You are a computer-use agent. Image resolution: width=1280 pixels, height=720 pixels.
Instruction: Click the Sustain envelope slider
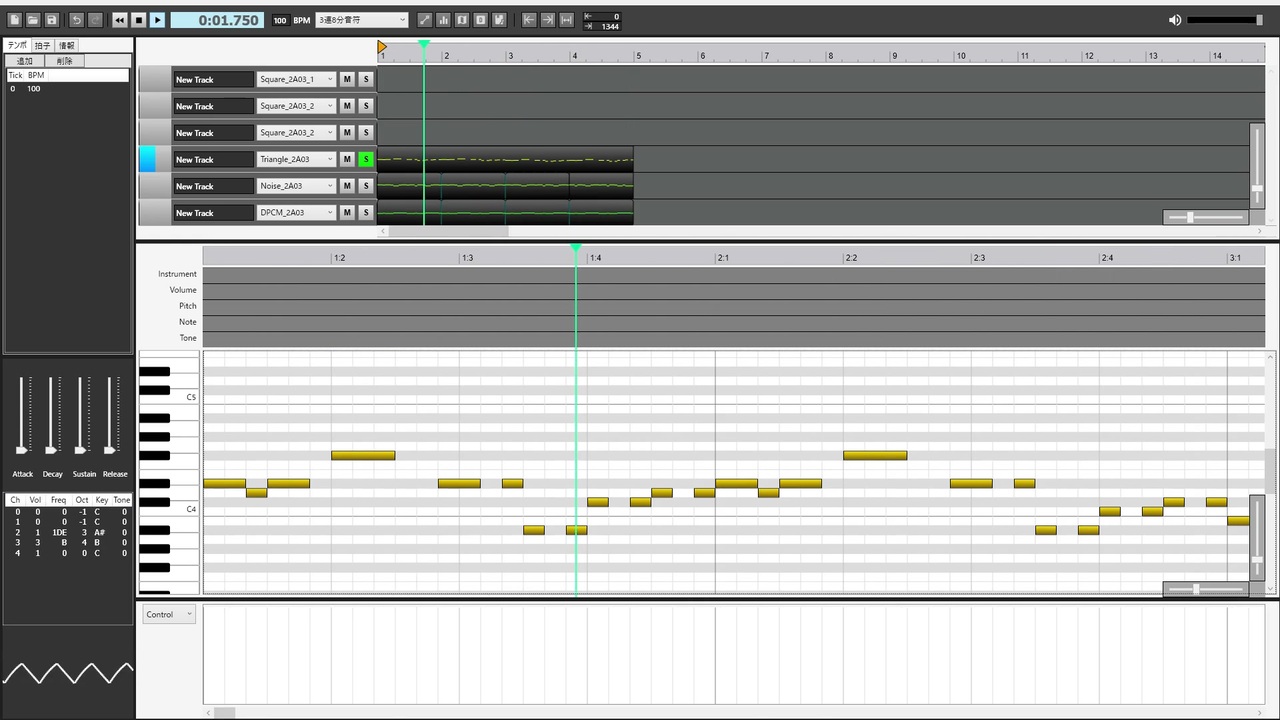click(x=81, y=415)
